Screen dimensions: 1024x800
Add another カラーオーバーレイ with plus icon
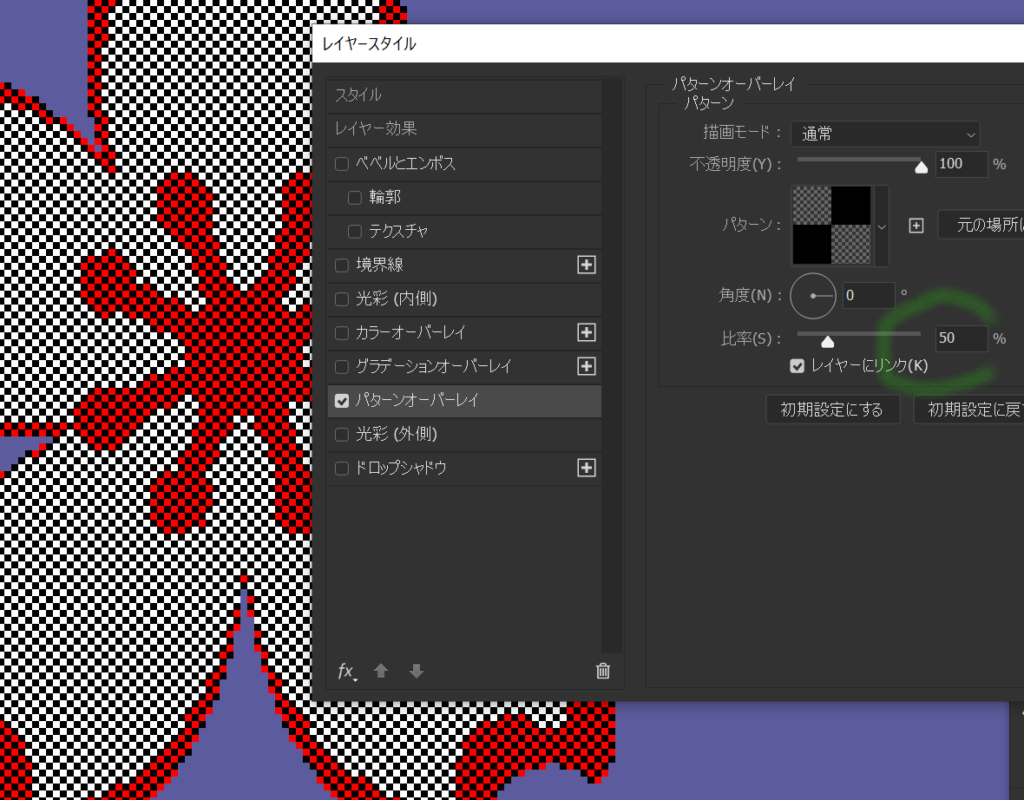coord(587,332)
